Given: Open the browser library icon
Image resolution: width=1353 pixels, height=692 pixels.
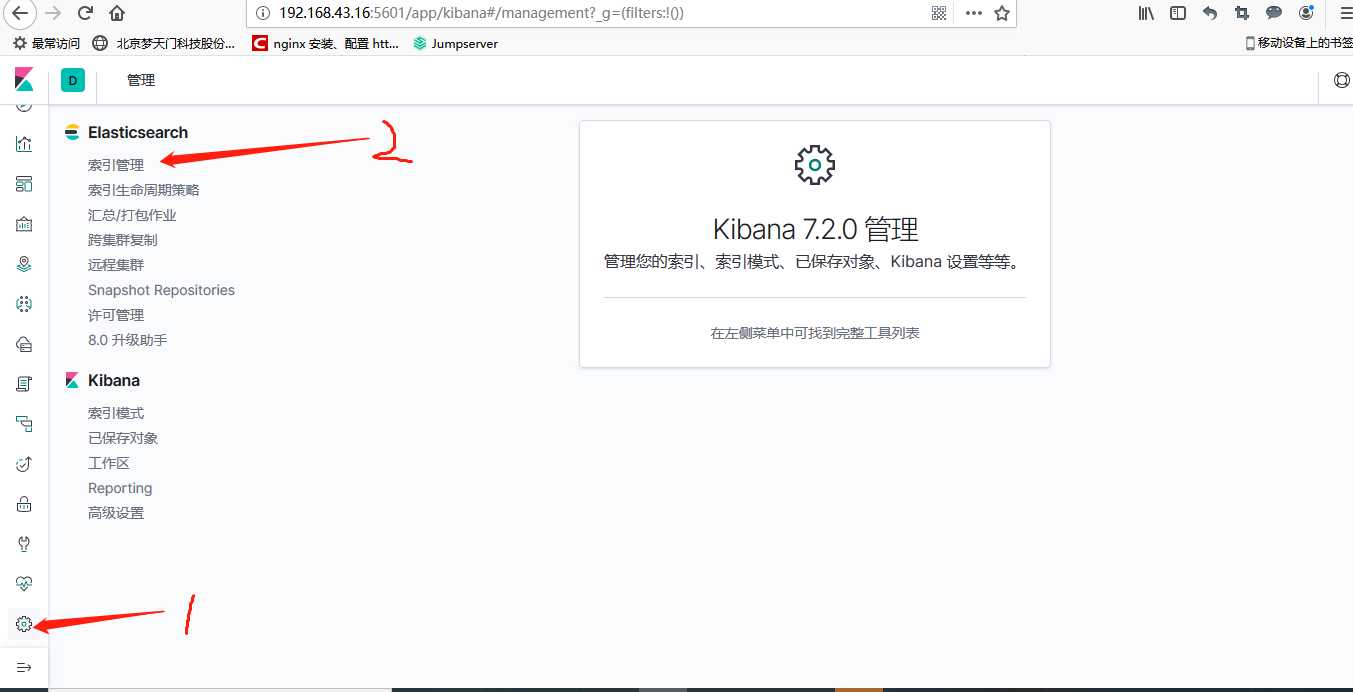Looking at the screenshot, I should (x=1147, y=13).
